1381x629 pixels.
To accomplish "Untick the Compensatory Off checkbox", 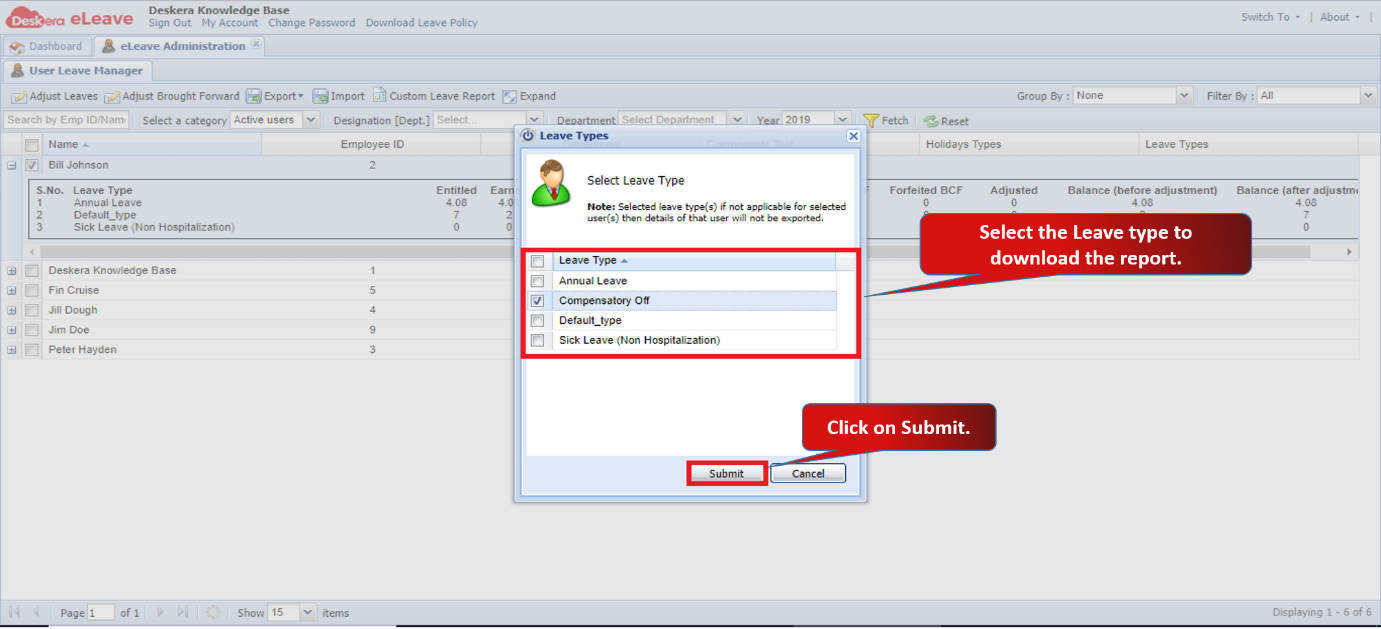I will (x=538, y=301).
